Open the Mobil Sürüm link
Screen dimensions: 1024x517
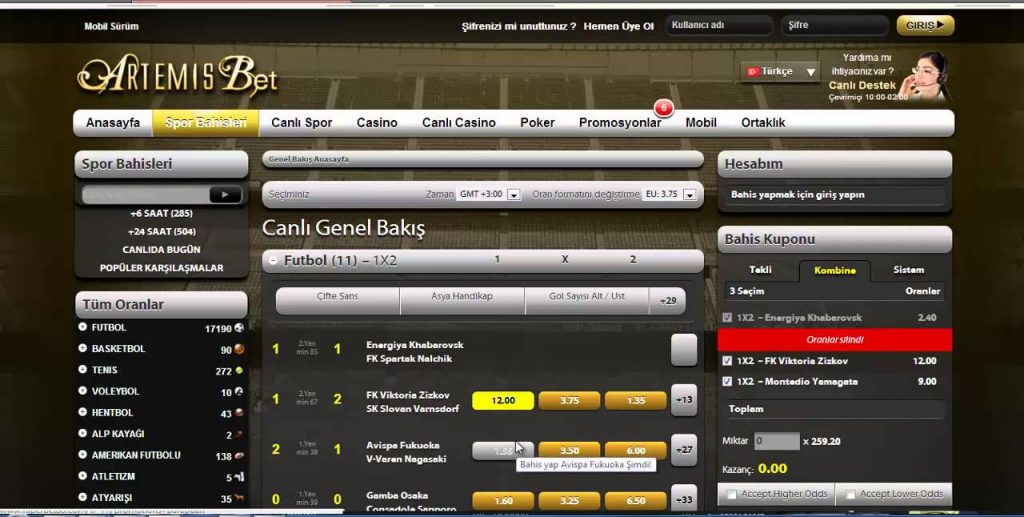pos(111,27)
